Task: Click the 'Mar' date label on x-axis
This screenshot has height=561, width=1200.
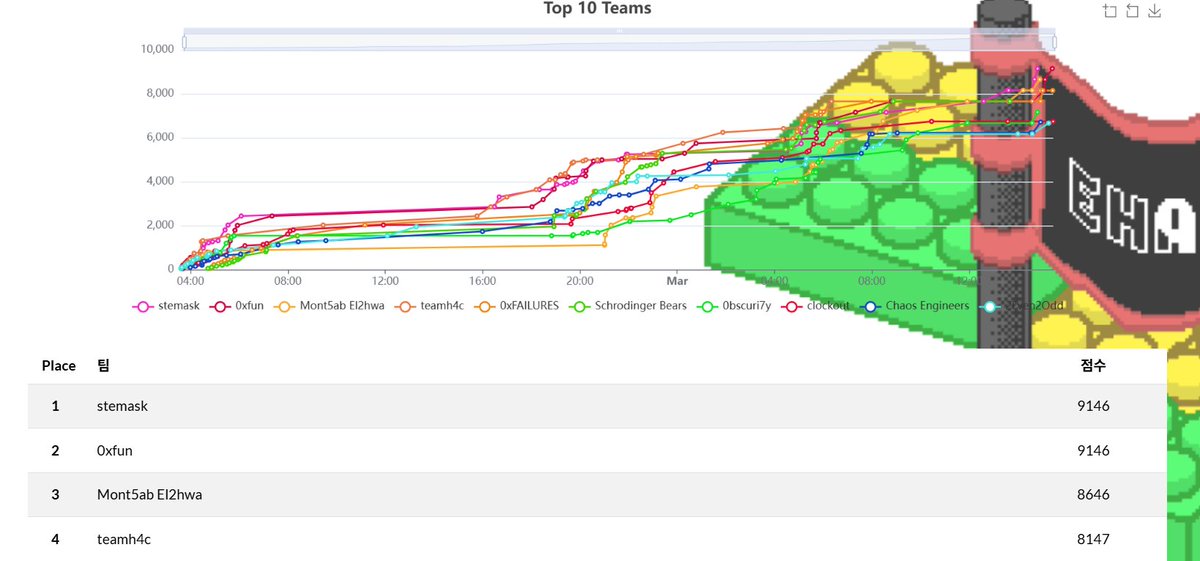Action: [677, 282]
